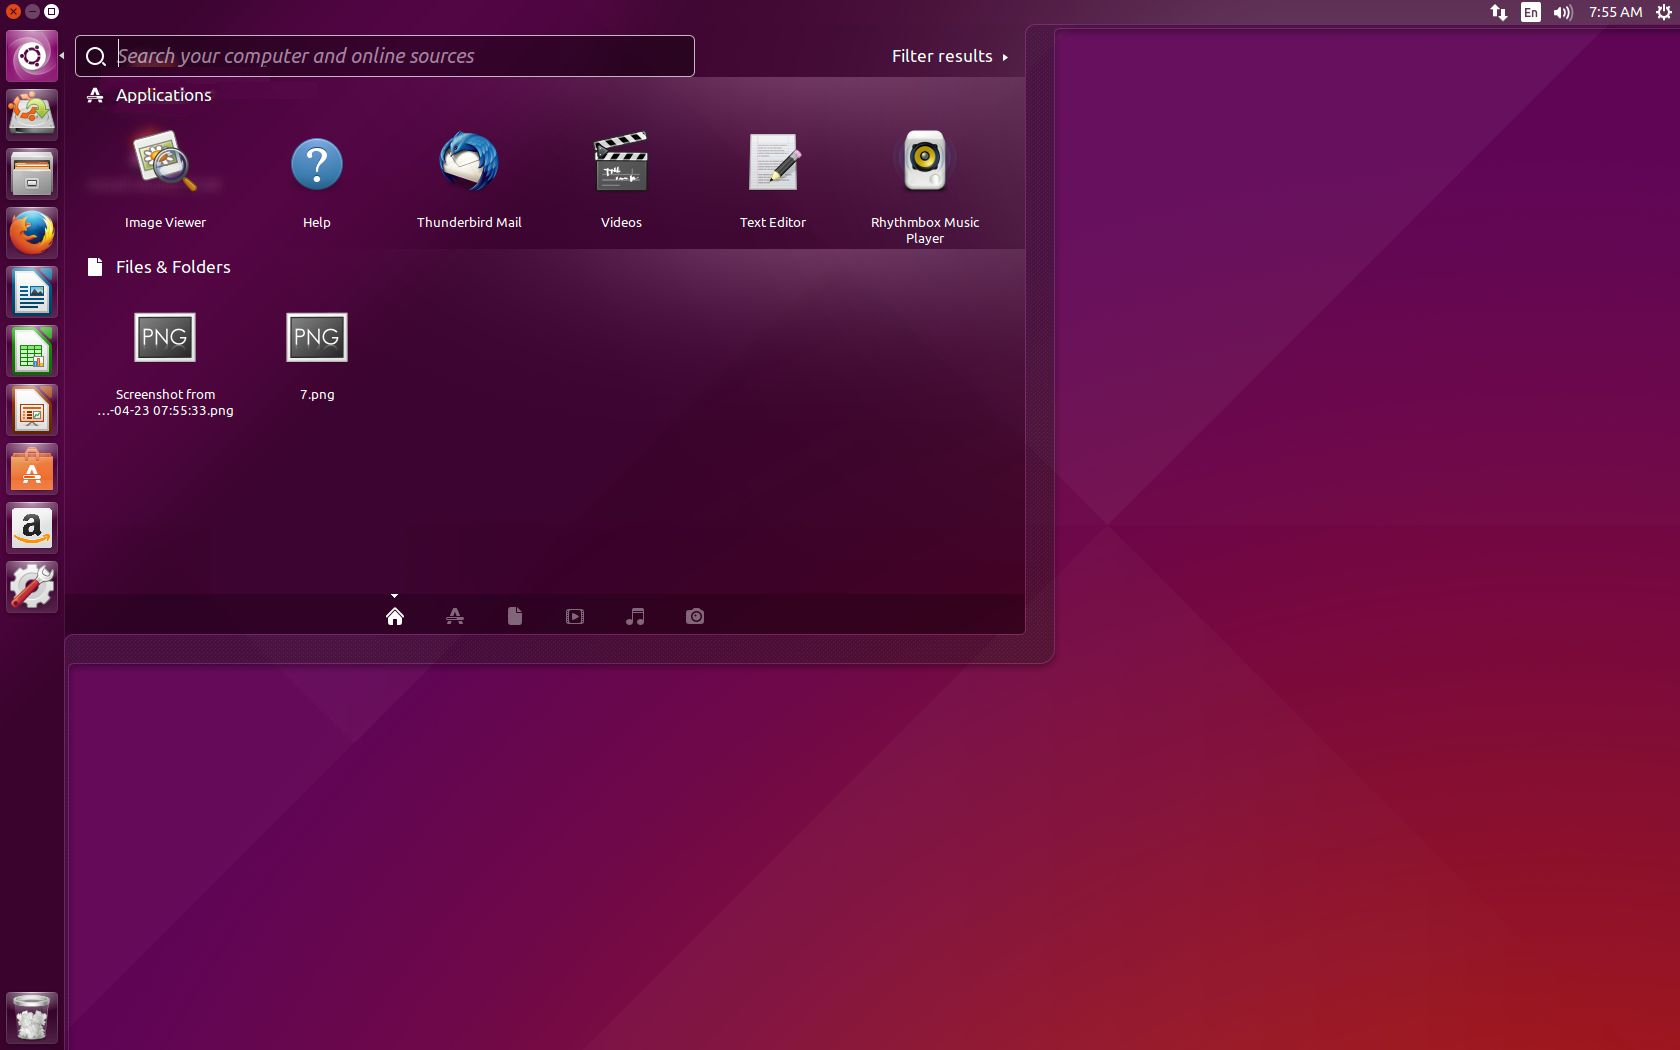Click the Dash search input field
1680x1050 pixels.
(x=400, y=57)
